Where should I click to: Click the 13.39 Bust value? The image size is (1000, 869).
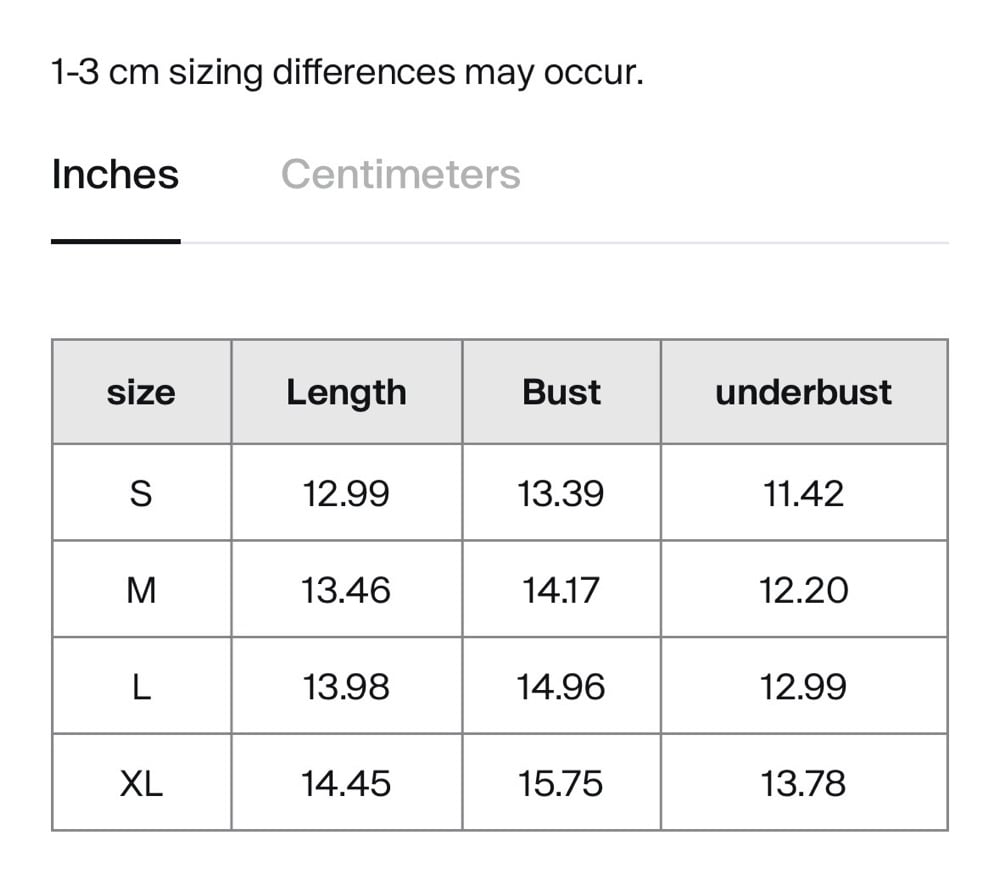point(561,493)
